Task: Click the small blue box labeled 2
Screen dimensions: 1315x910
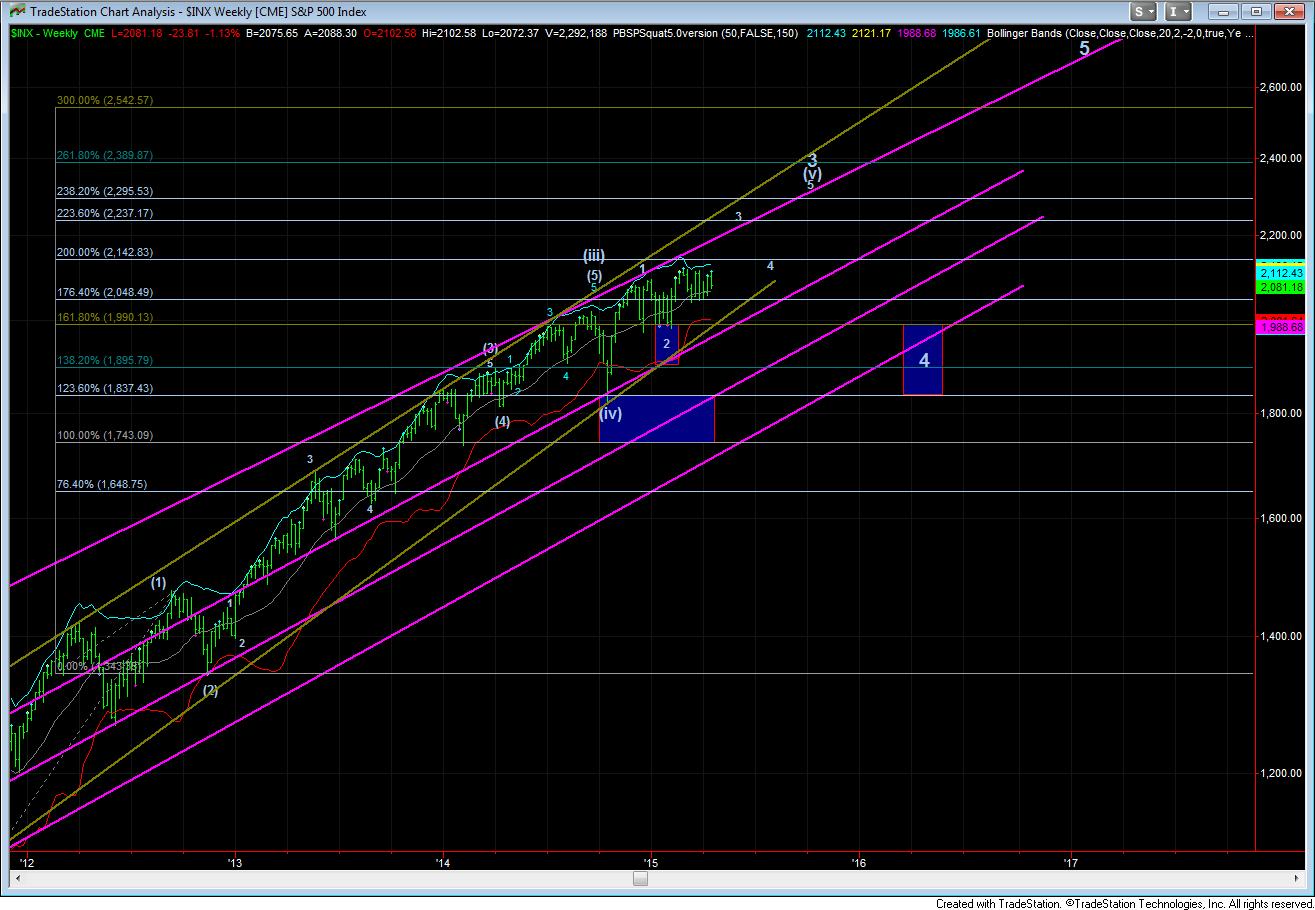Action: (667, 344)
